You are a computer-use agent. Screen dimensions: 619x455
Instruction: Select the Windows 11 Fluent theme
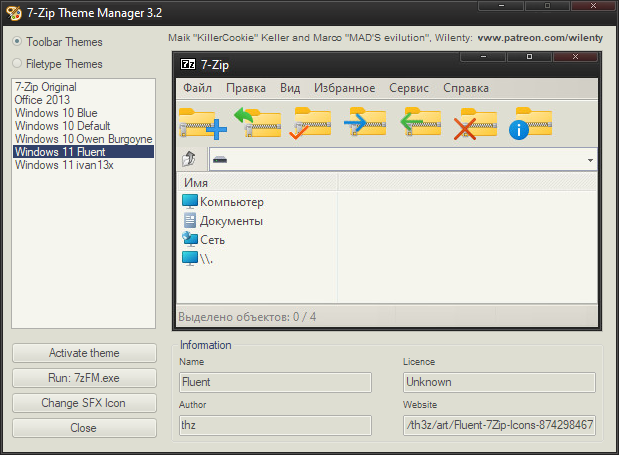click(83, 152)
